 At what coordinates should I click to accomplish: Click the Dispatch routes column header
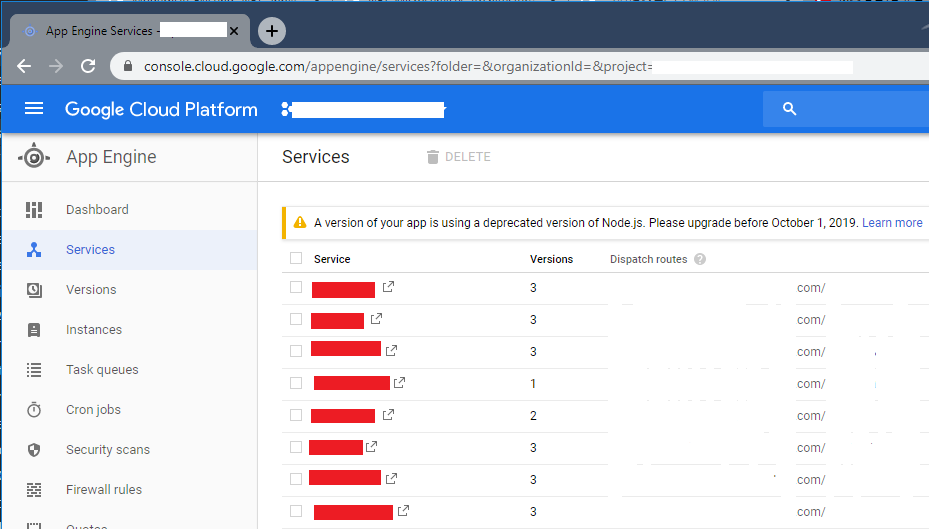point(648,259)
